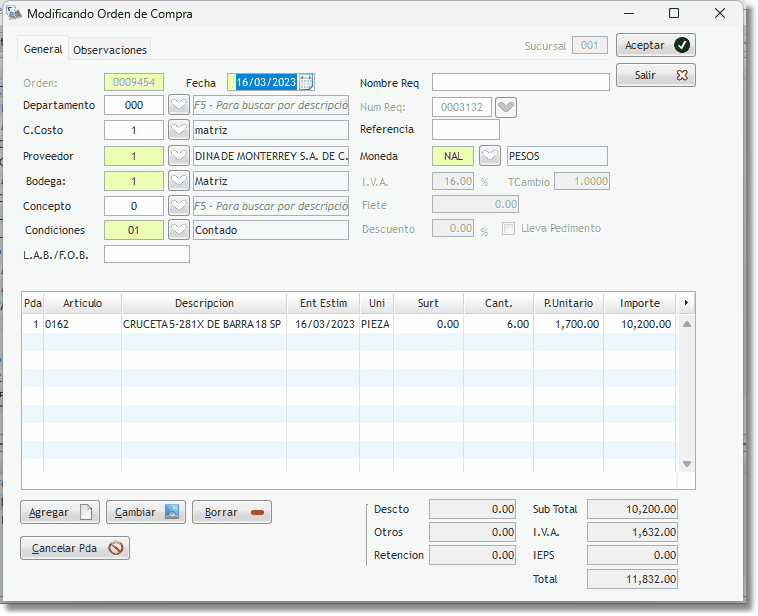Expand the Moneda dropdown arrow
This screenshot has height=616, width=758.
tap(489, 156)
